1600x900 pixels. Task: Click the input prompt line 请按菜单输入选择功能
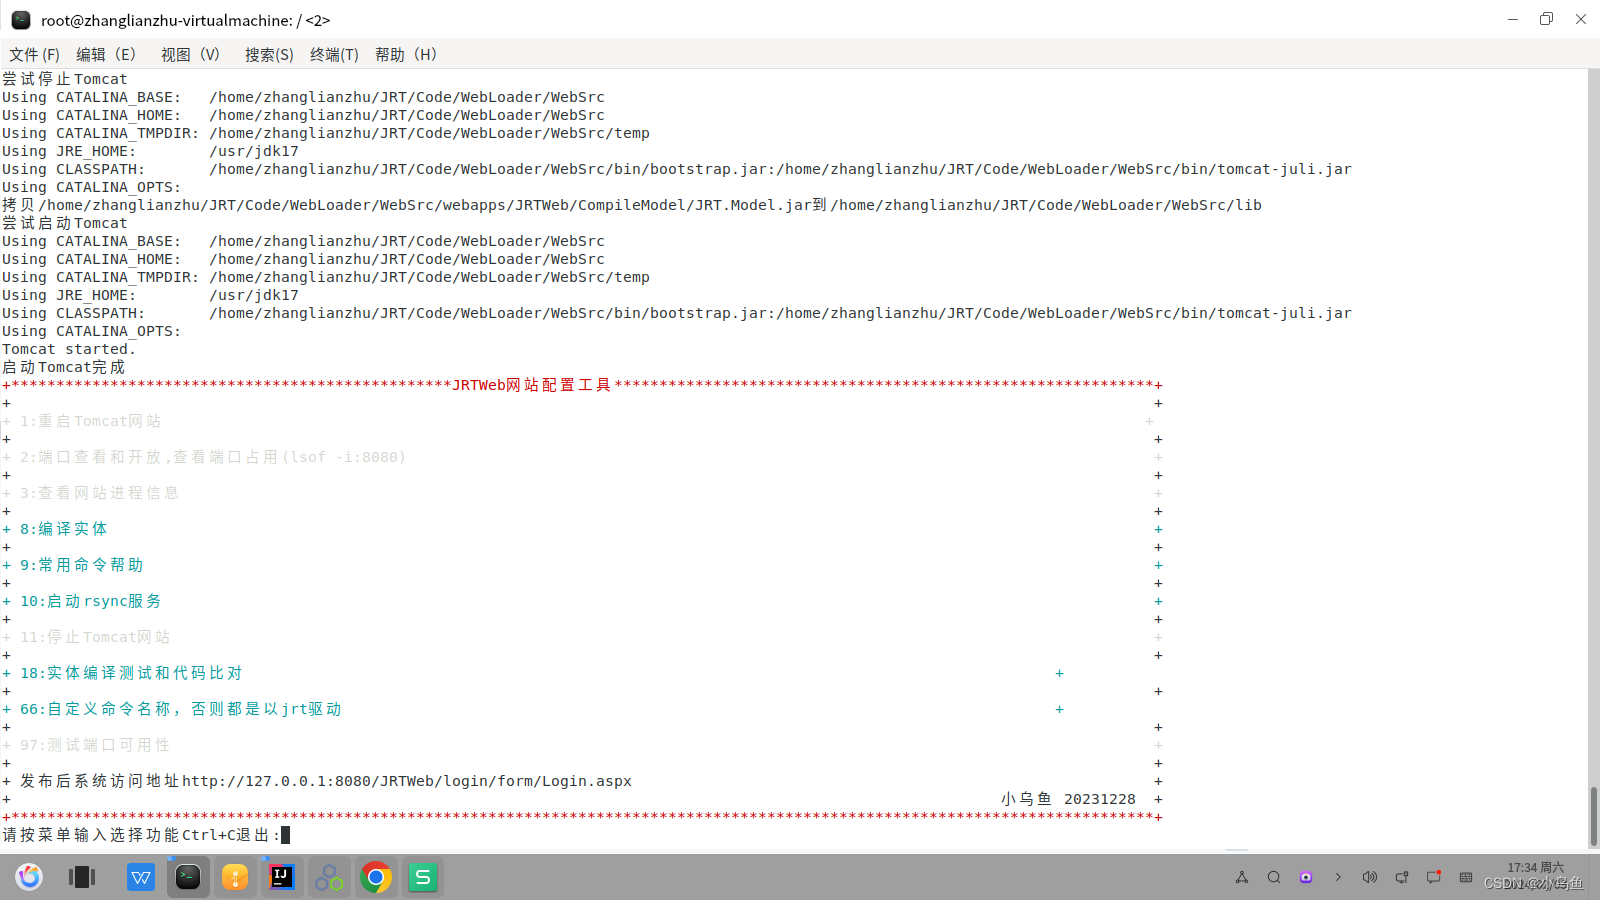pyautogui.click(x=146, y=835)
